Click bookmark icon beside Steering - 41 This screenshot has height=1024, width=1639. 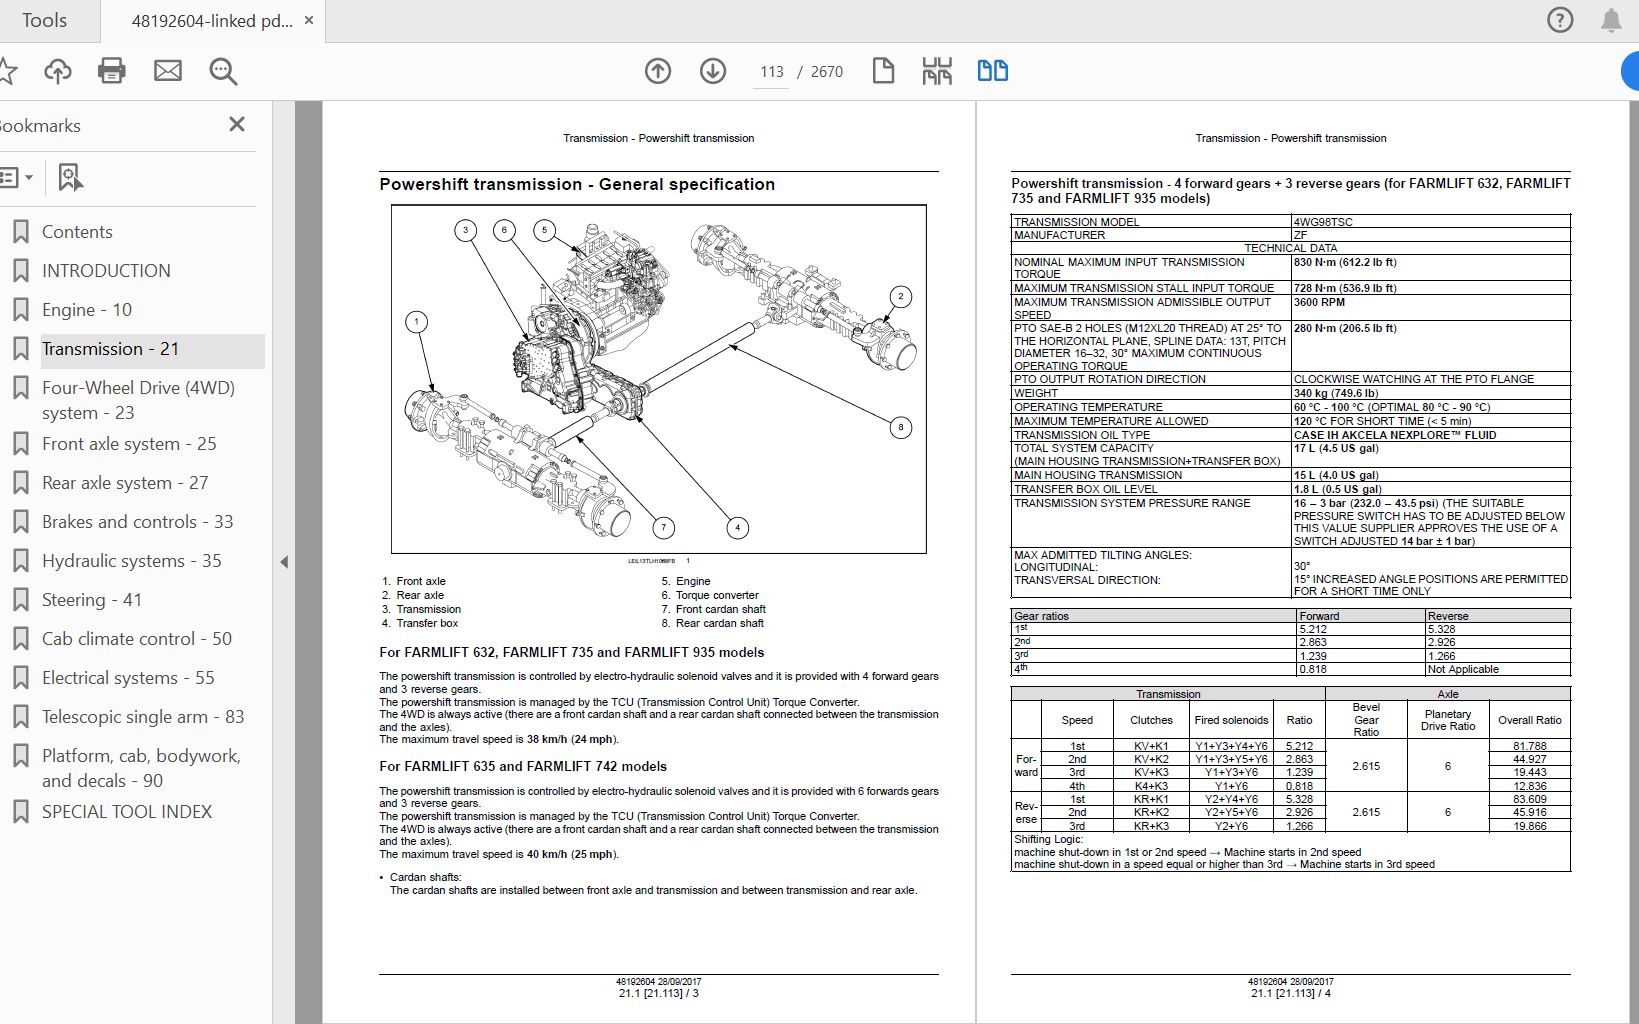[x=20, y=600]
